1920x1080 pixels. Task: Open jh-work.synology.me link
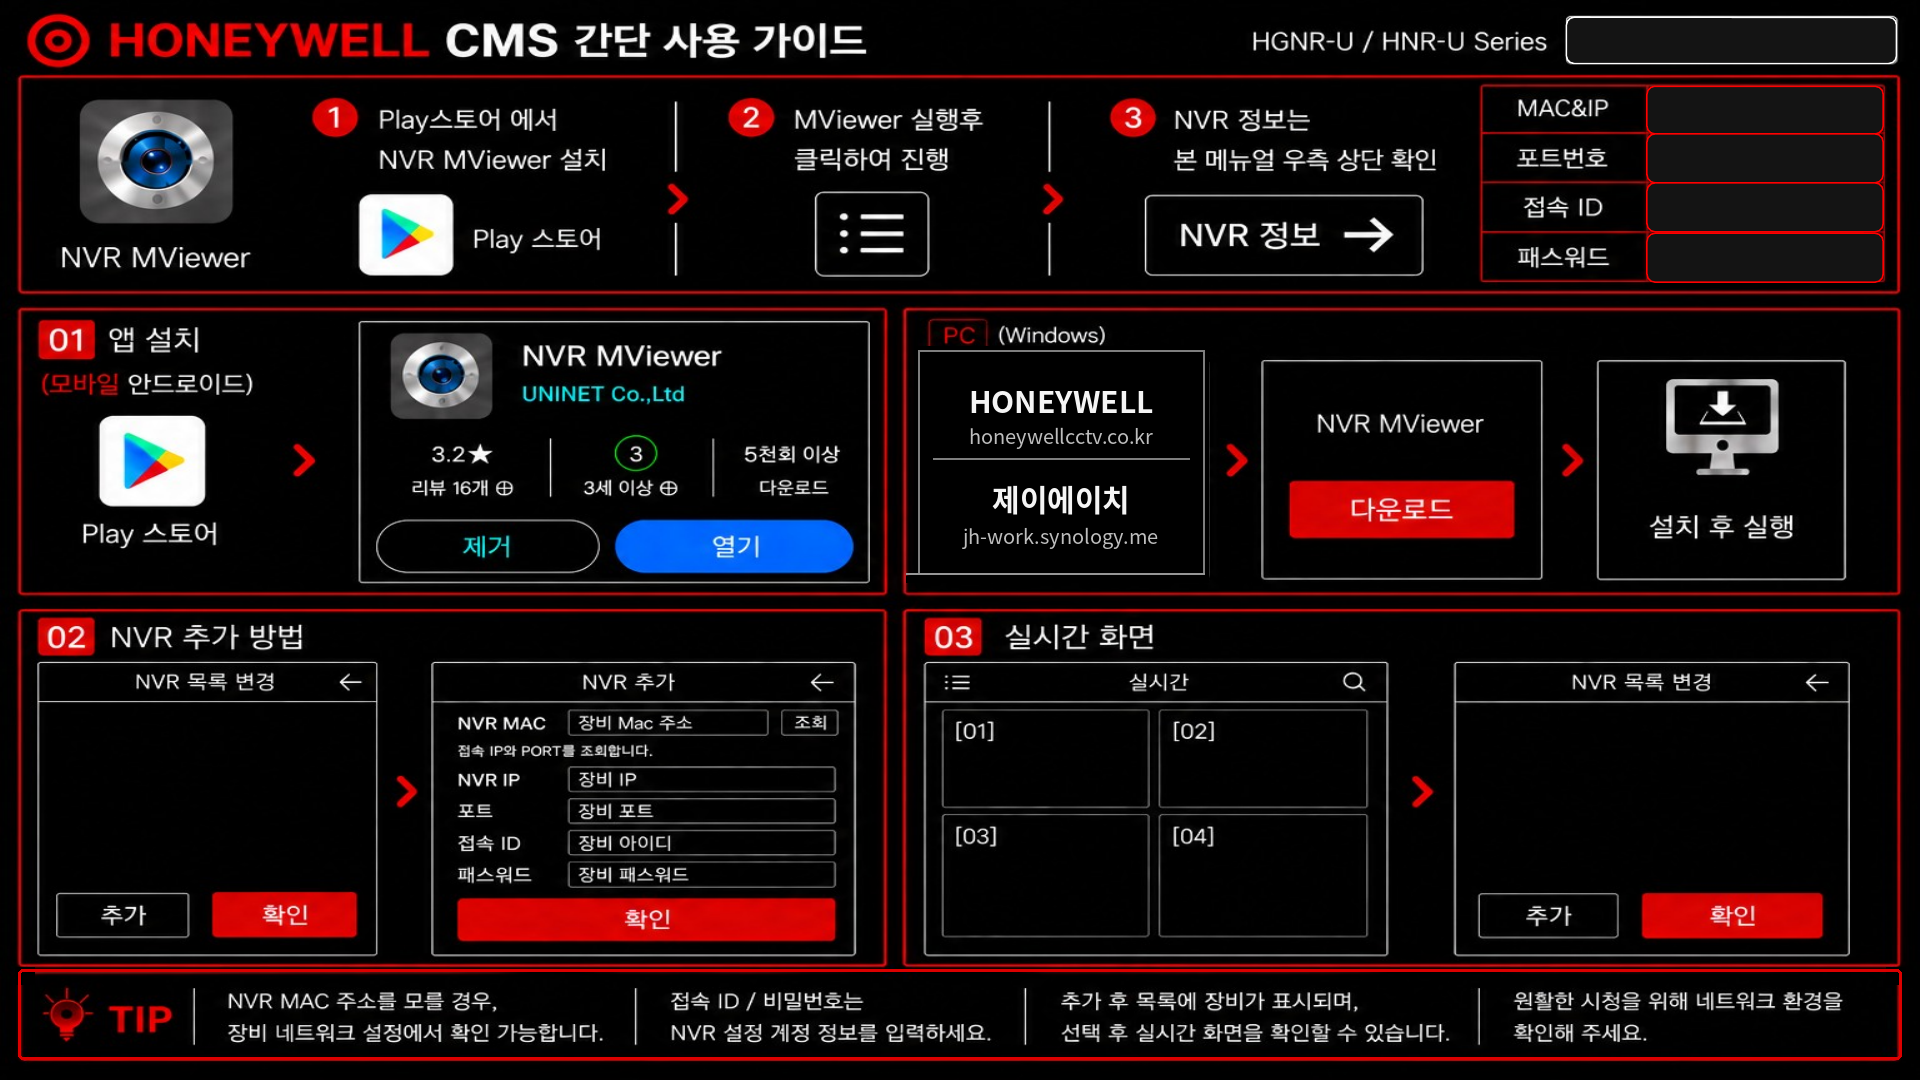coord(1060,537)
